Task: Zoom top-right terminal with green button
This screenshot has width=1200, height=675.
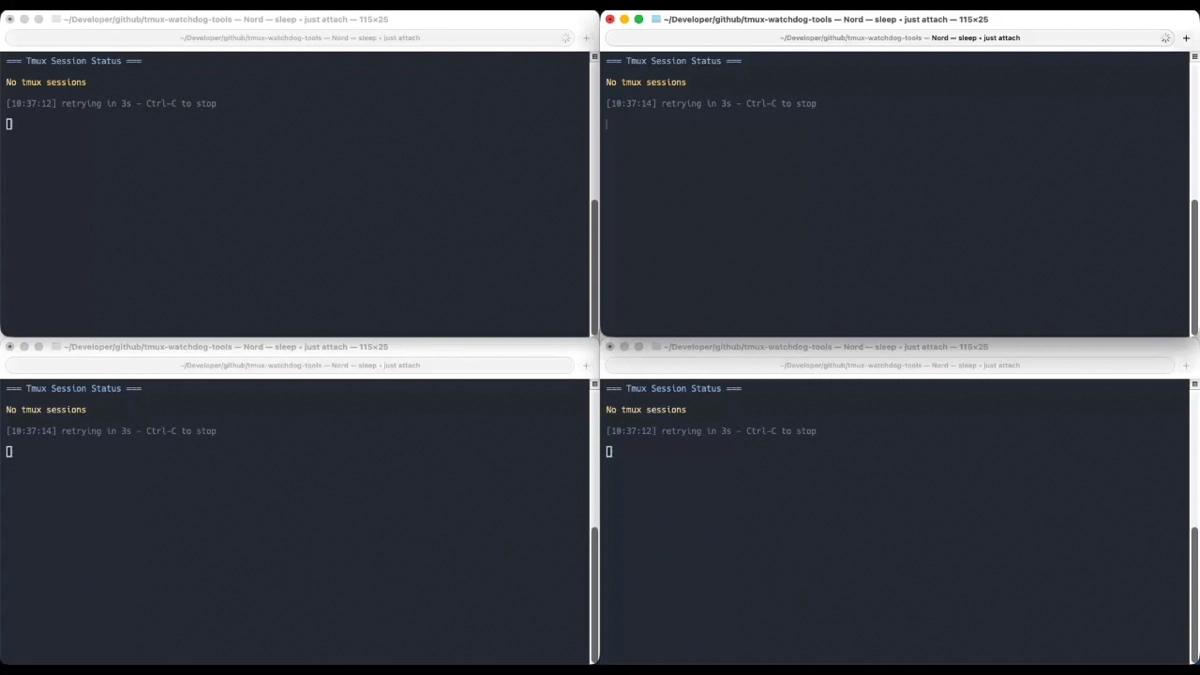Action: [639, 19]
